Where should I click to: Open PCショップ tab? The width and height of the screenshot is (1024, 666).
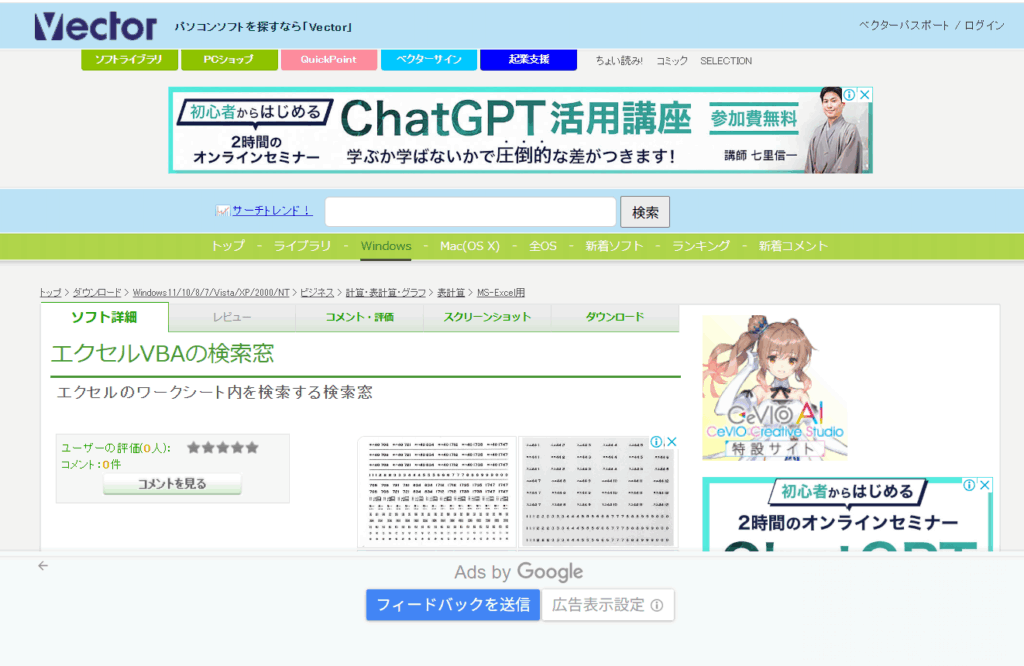229,59
